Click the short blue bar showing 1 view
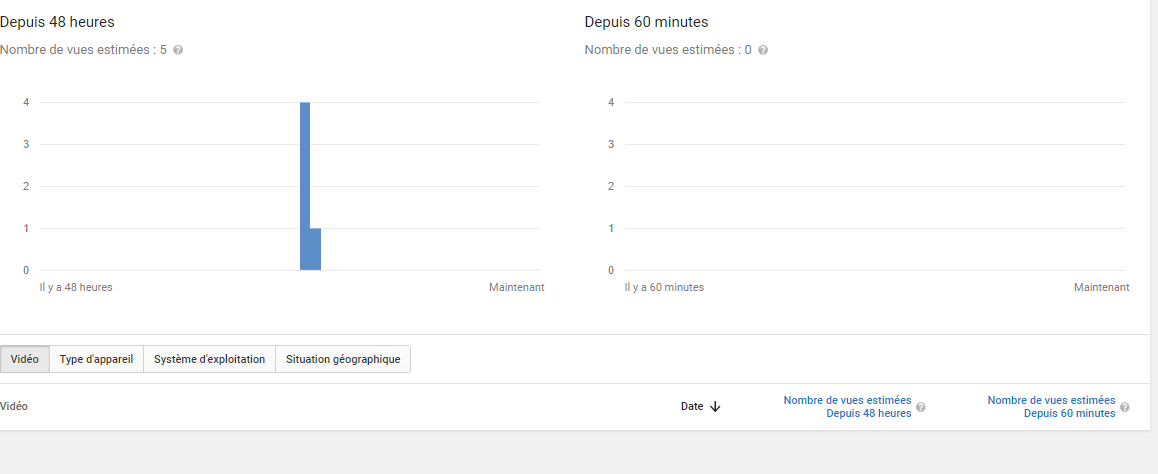This screenshot has height=474, width=1158. pos(316,249)
